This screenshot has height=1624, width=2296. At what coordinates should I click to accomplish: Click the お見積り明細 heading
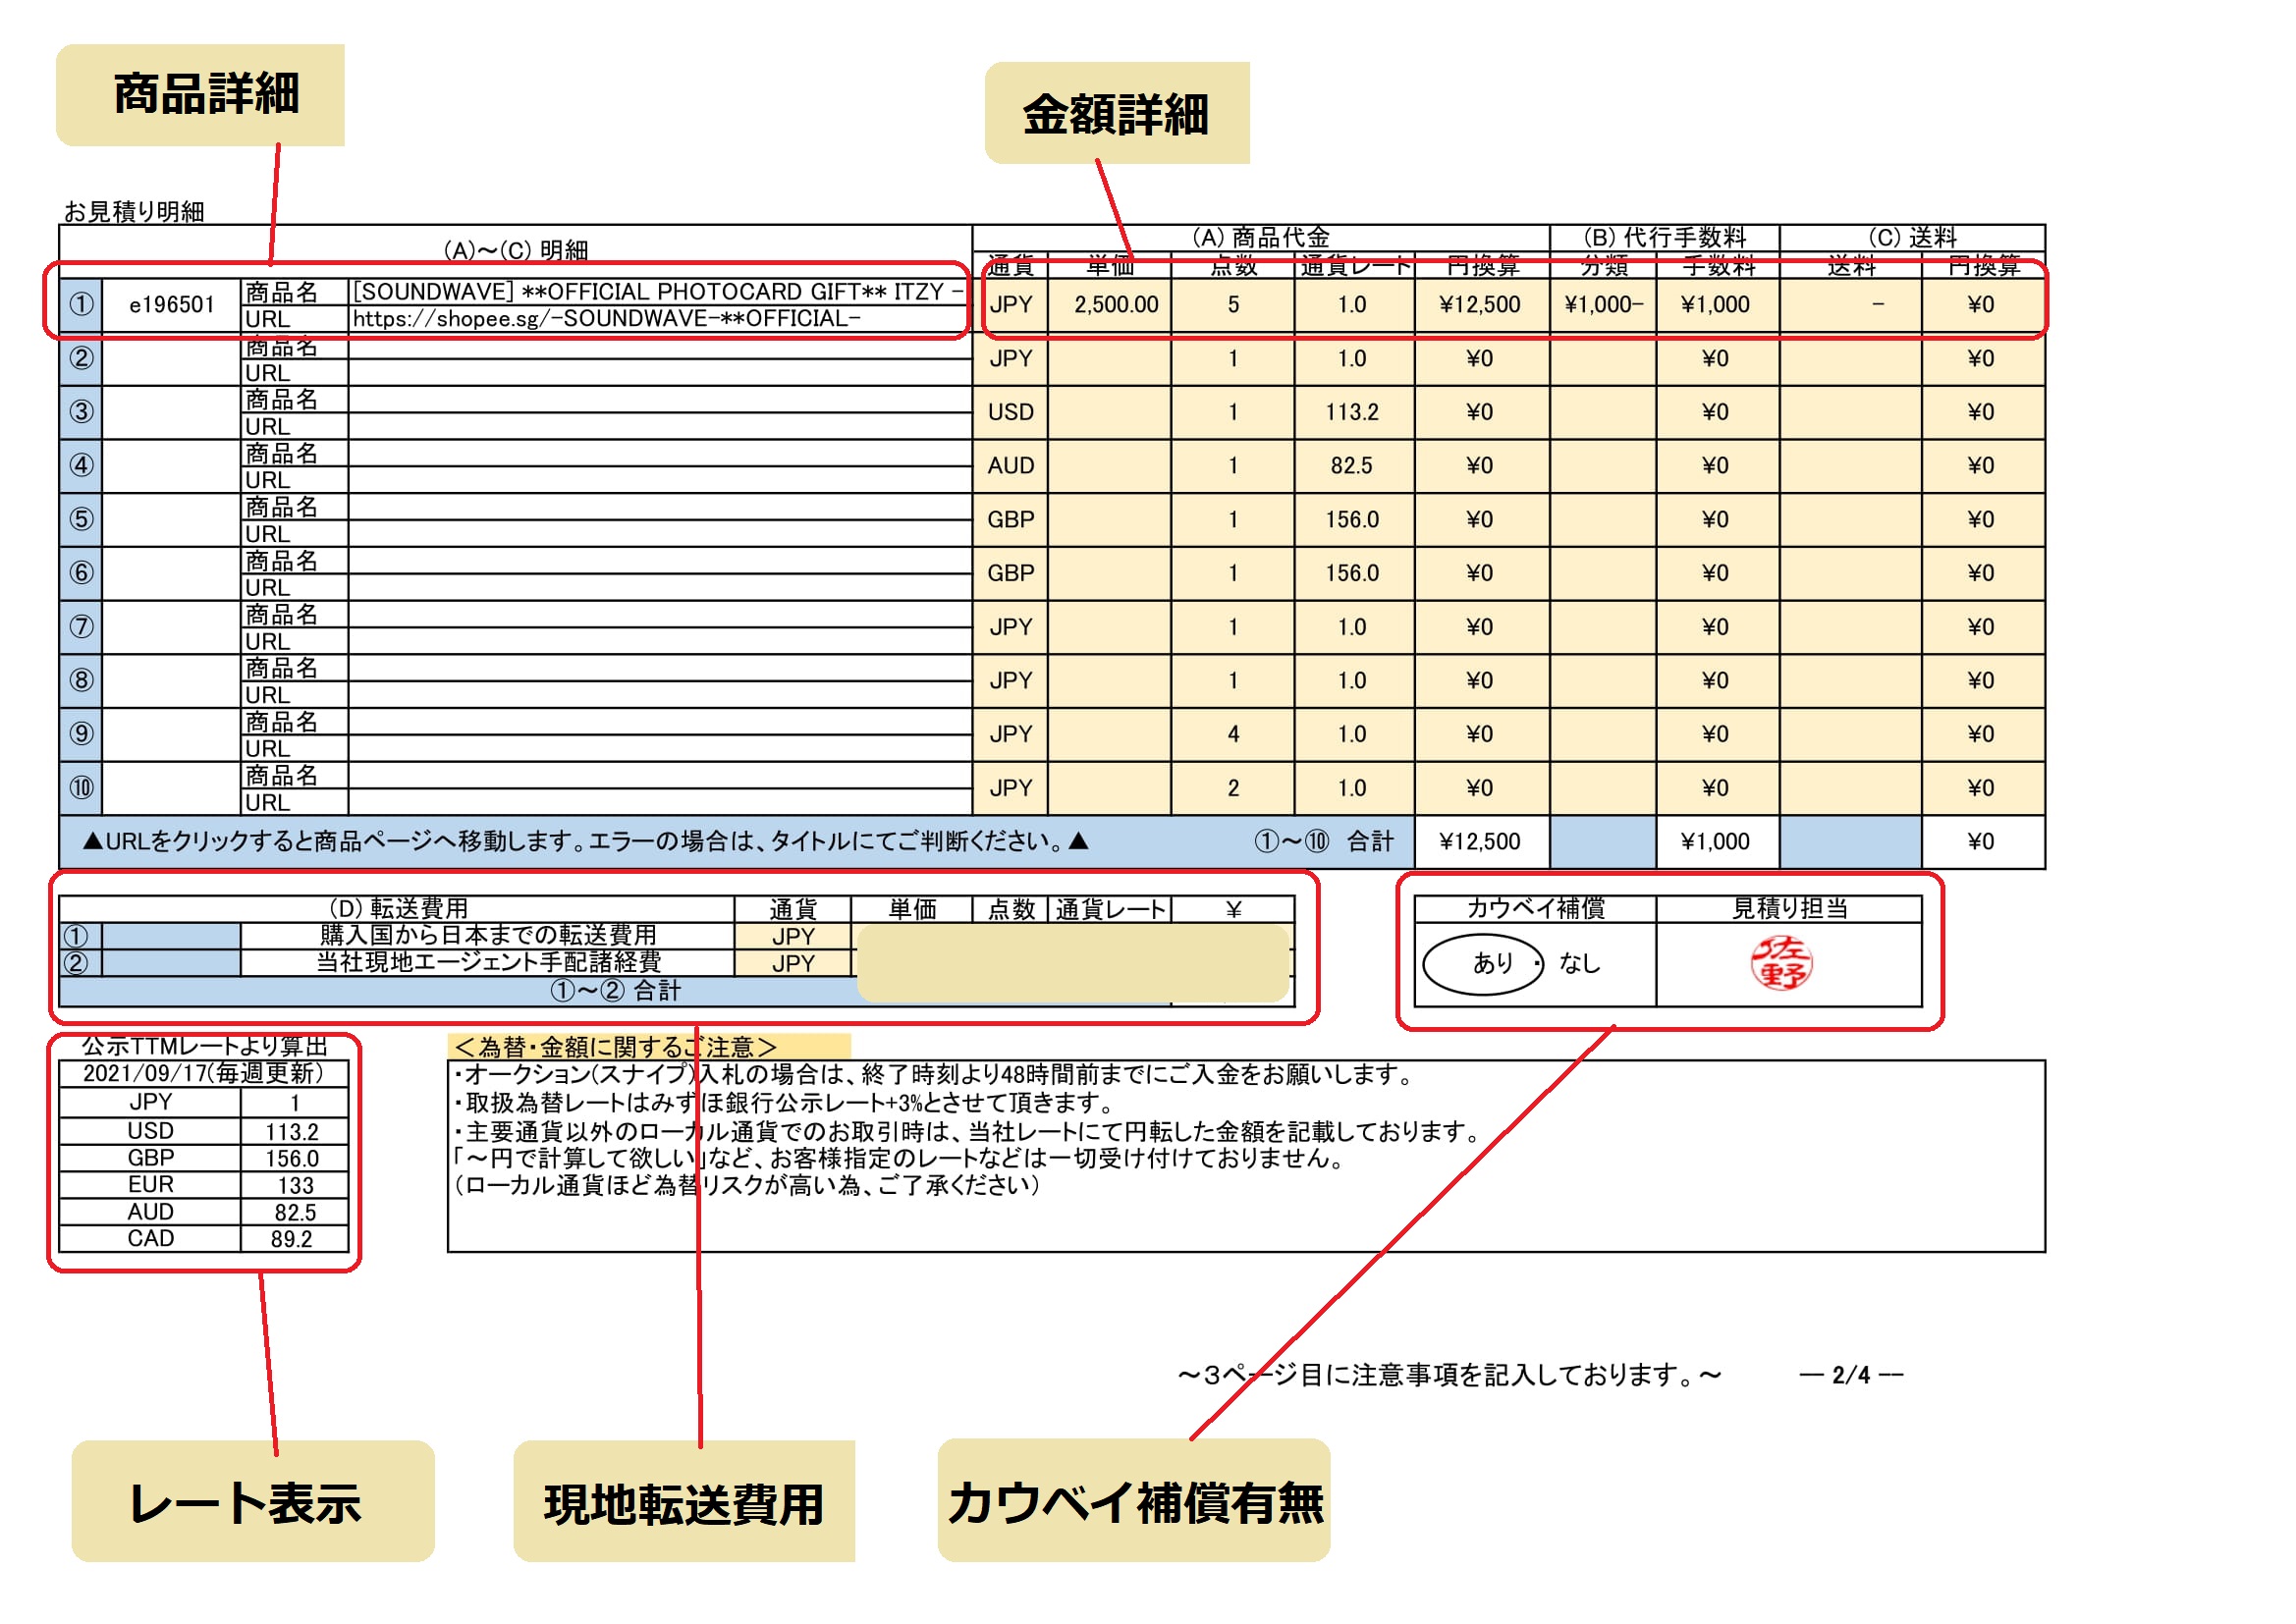coord(134,211)
